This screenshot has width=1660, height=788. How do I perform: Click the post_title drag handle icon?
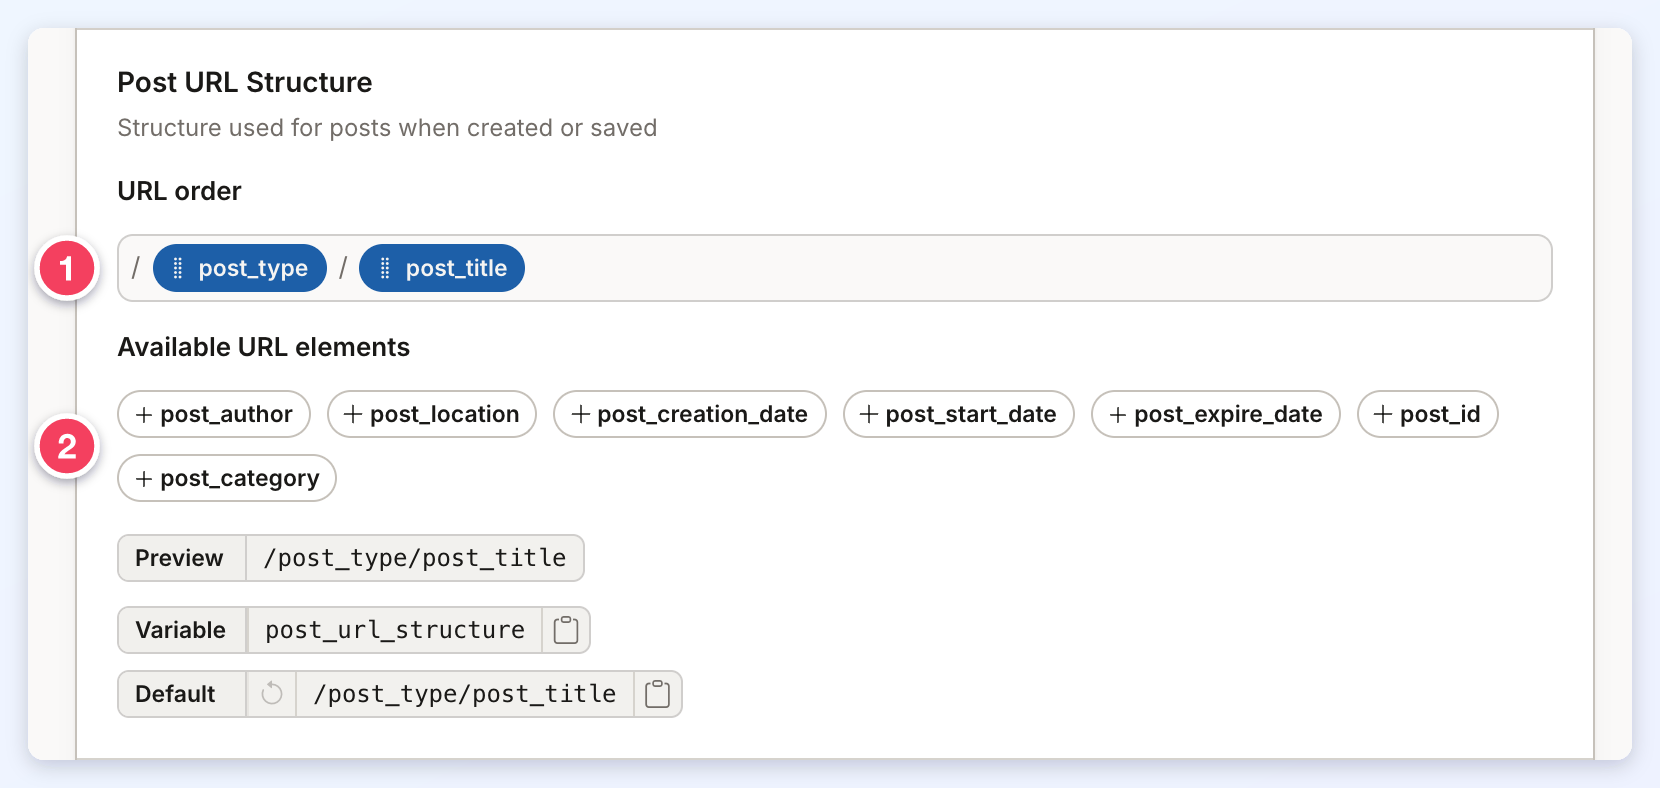pos(385,268)
